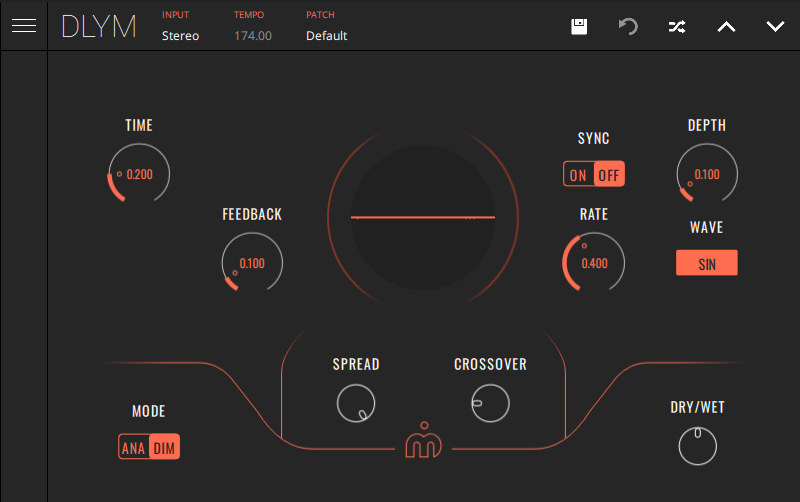Click the DLYM plugin title
Image resolution: width=800 pixels, height=502 pixels.
coord(98,27)
